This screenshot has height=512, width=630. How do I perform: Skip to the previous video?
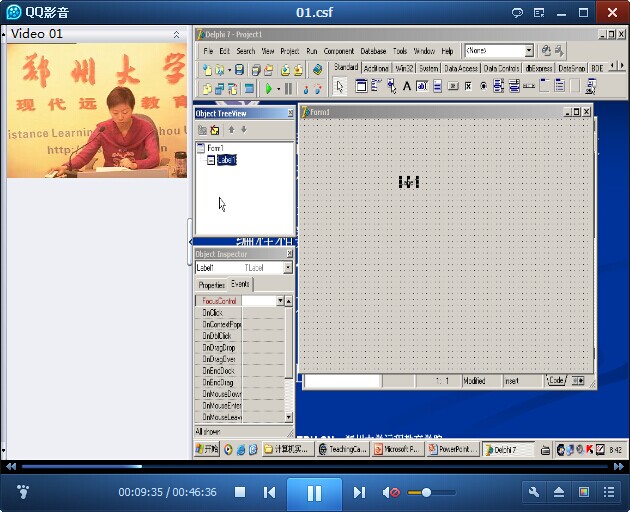270,492
